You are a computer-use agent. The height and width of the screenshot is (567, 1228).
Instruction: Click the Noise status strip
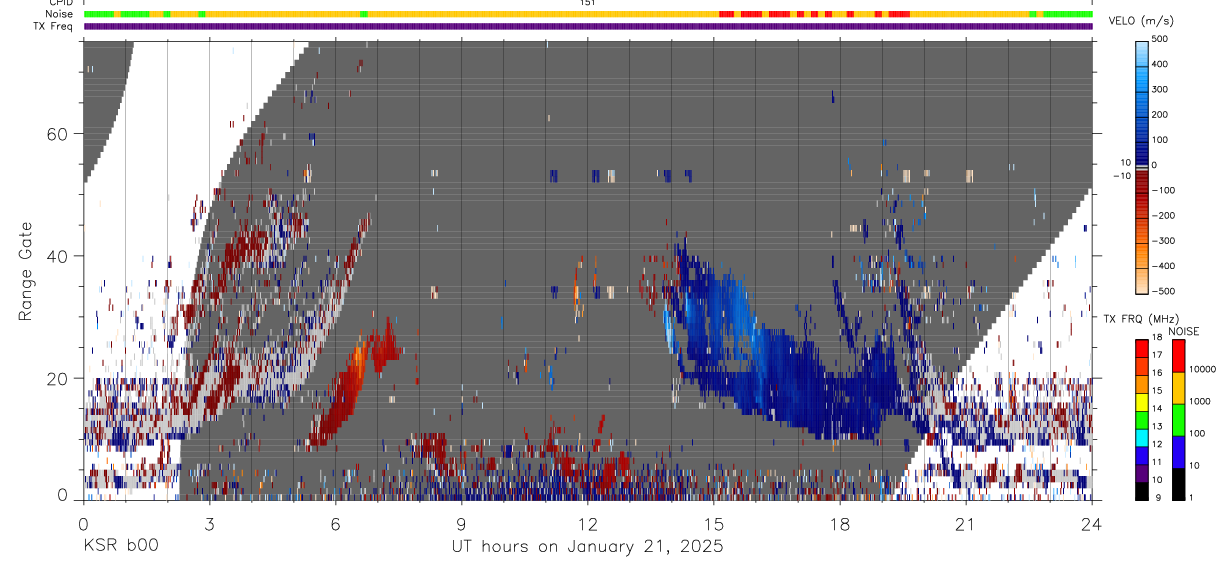tap(588, 14)
